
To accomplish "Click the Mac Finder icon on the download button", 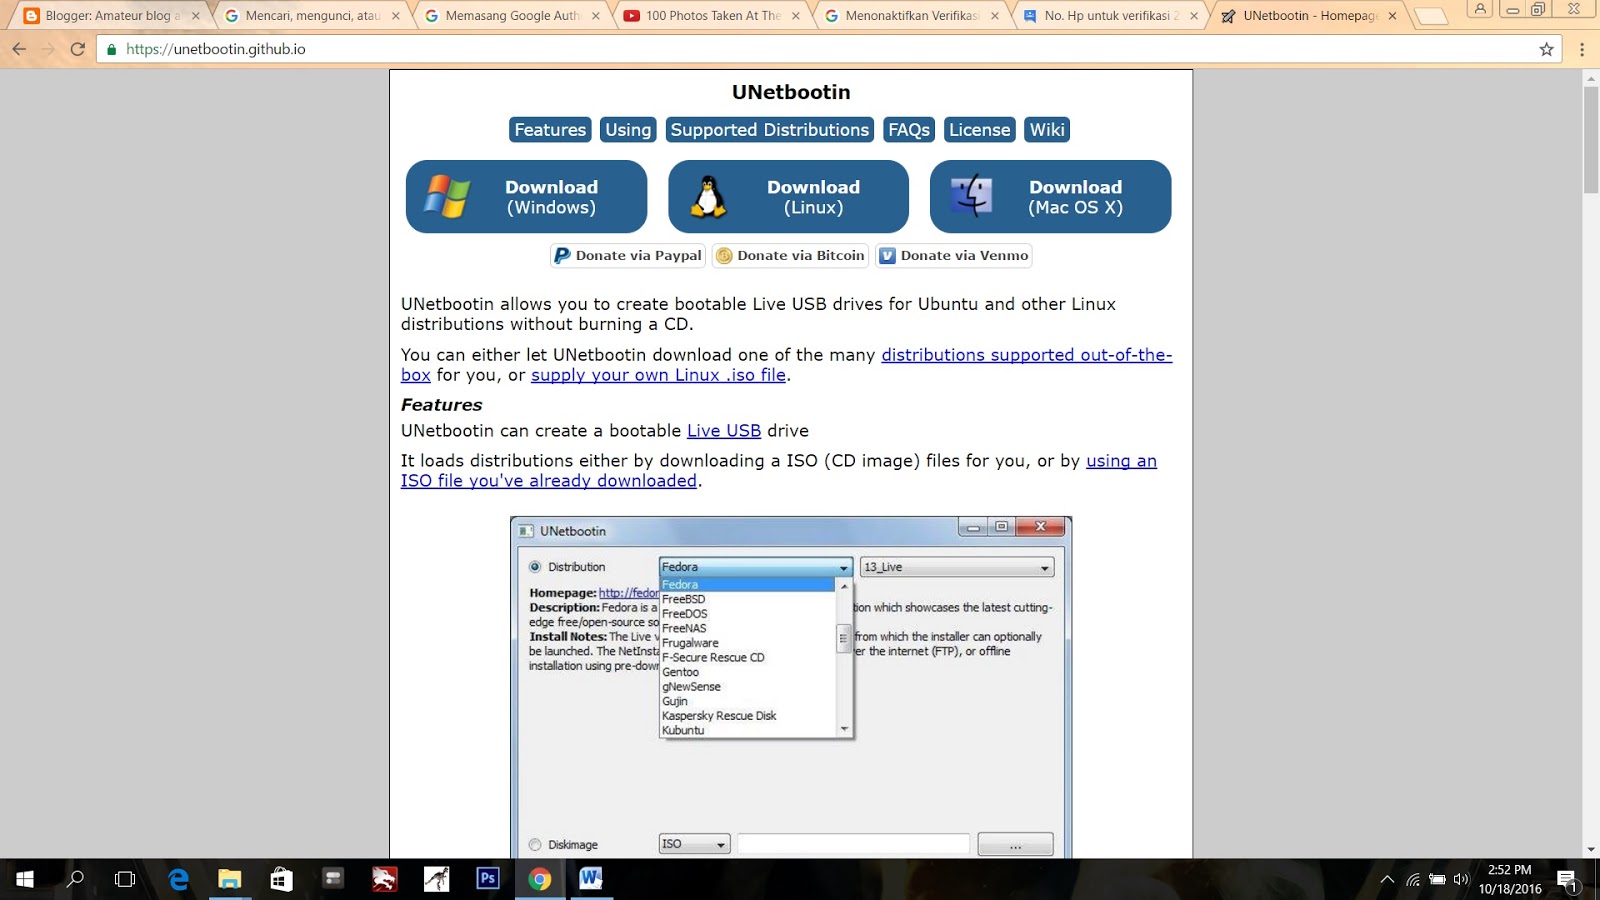I will 971,196.
